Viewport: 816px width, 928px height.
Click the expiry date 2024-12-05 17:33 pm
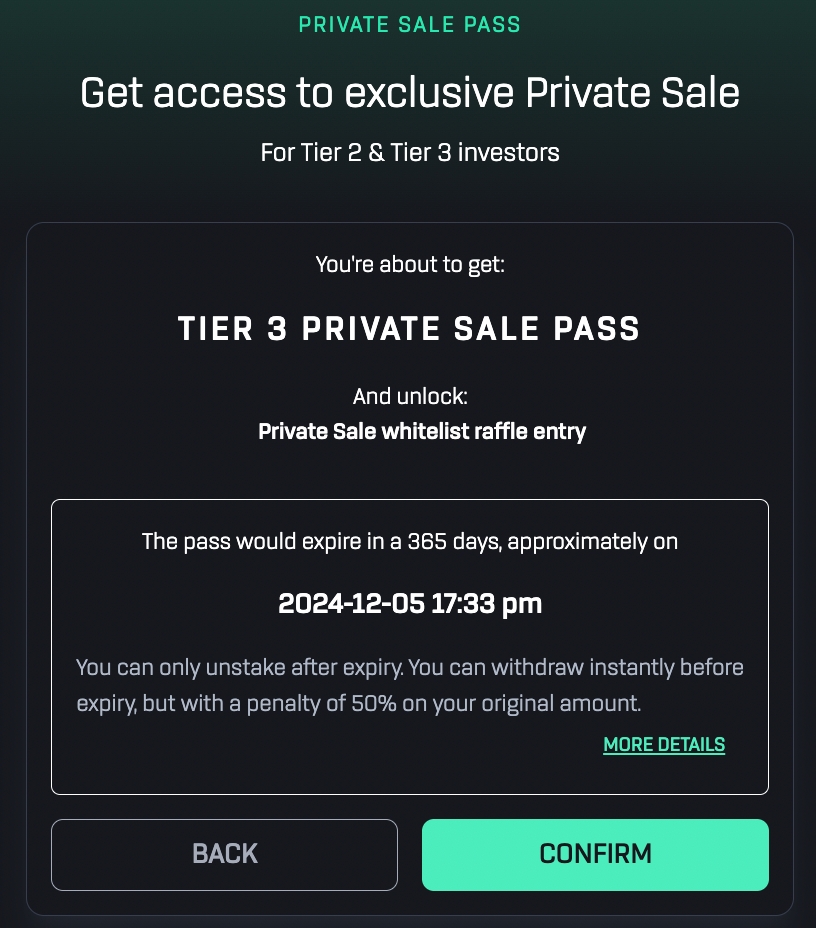410,604
